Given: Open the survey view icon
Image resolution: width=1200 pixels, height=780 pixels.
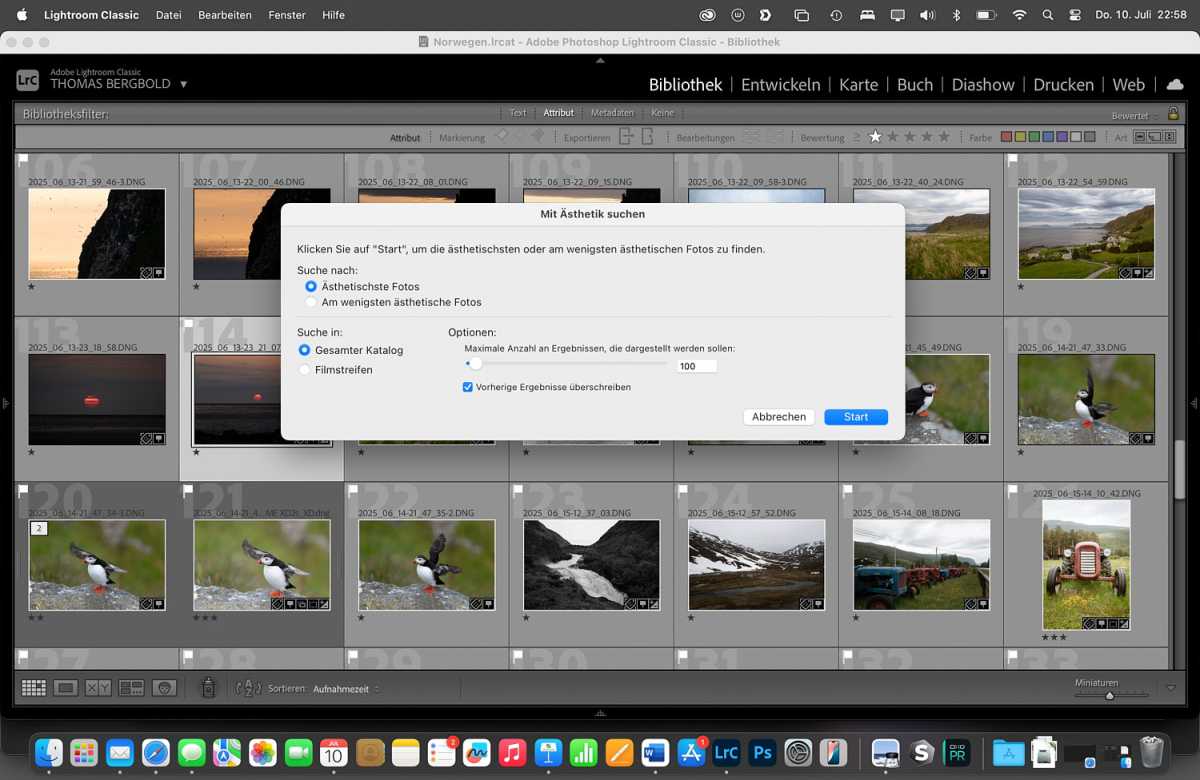Looking at the screenshot, I should point(131,688).
